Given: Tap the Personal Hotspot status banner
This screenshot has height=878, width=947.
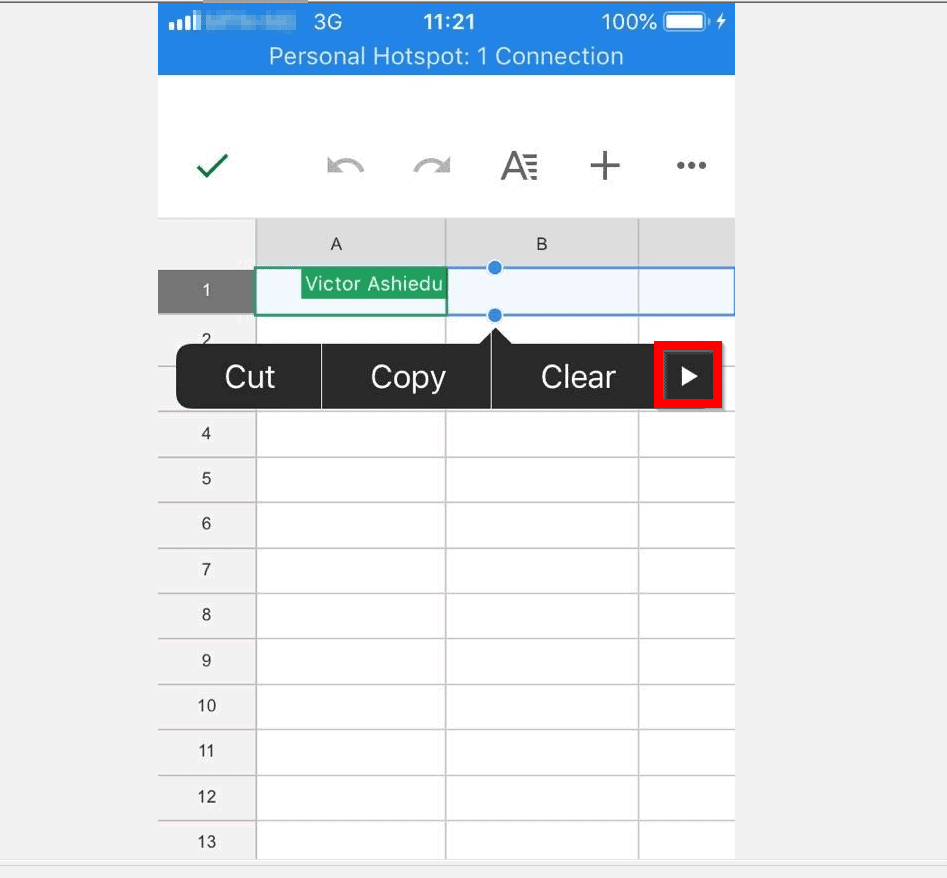Looking at the screenshot, I should point(446,56).
